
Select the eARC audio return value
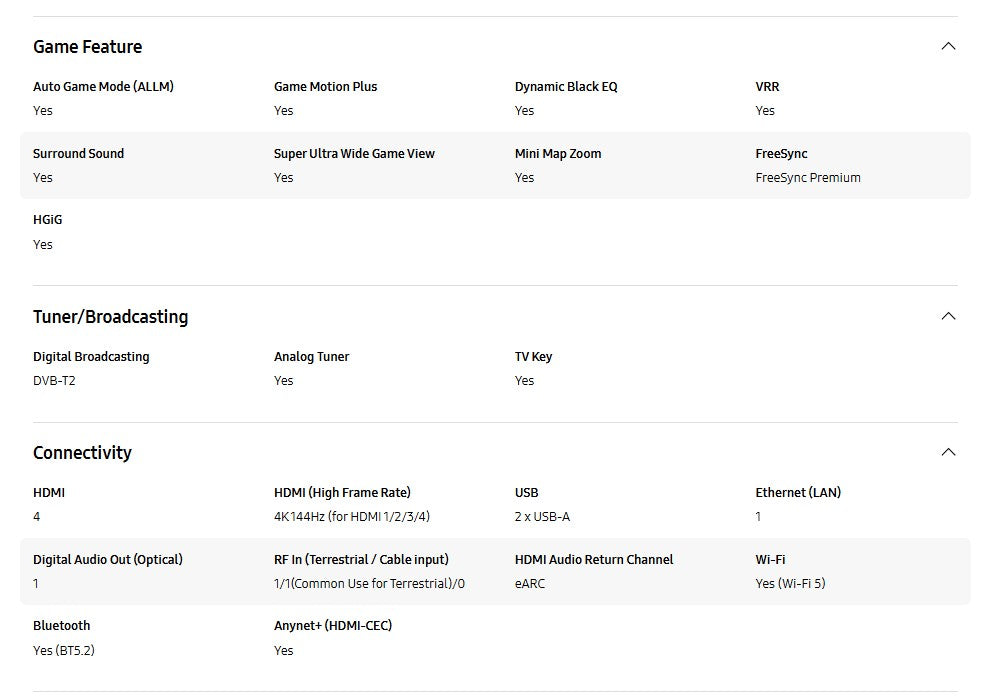[530, 584]
